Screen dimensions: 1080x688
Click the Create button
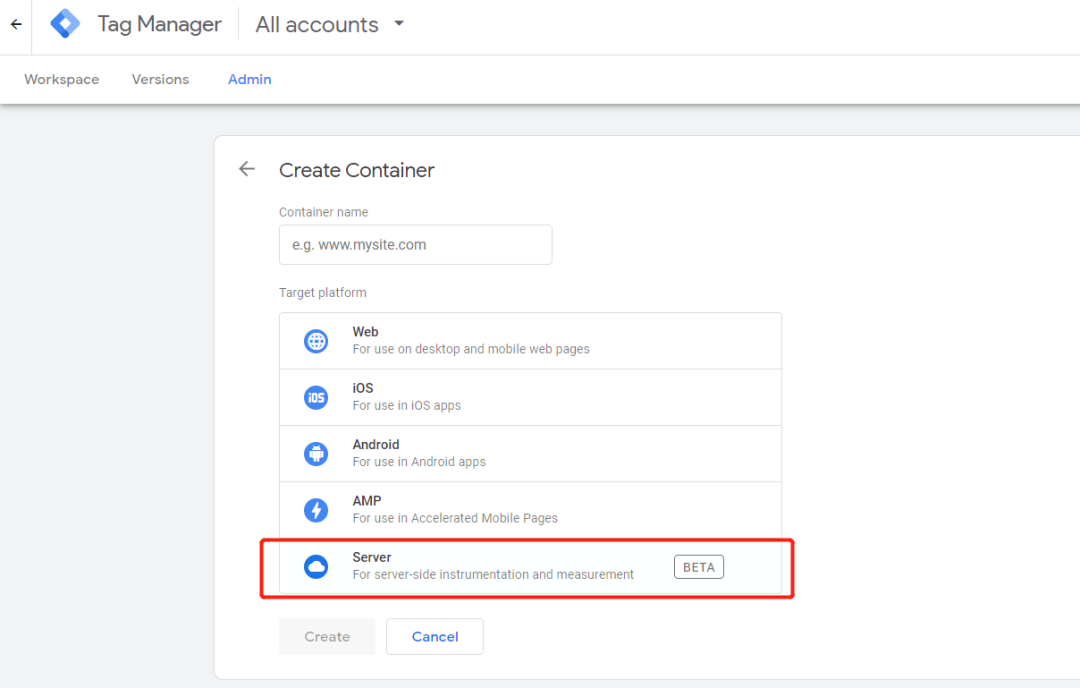click(x=327, y=636)
